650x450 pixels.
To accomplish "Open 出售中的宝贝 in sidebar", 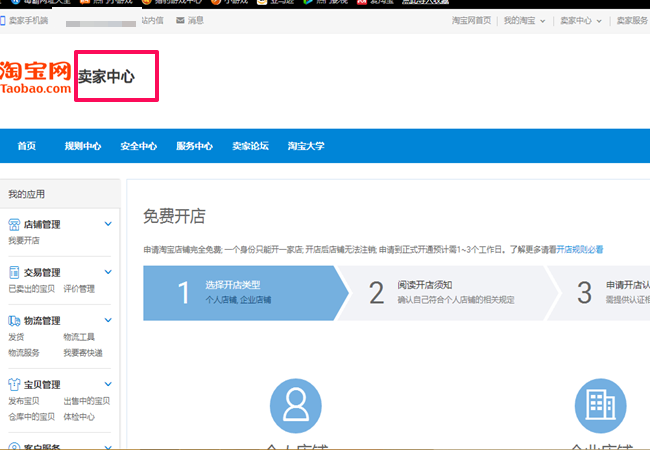I will [x=87, y=401].
